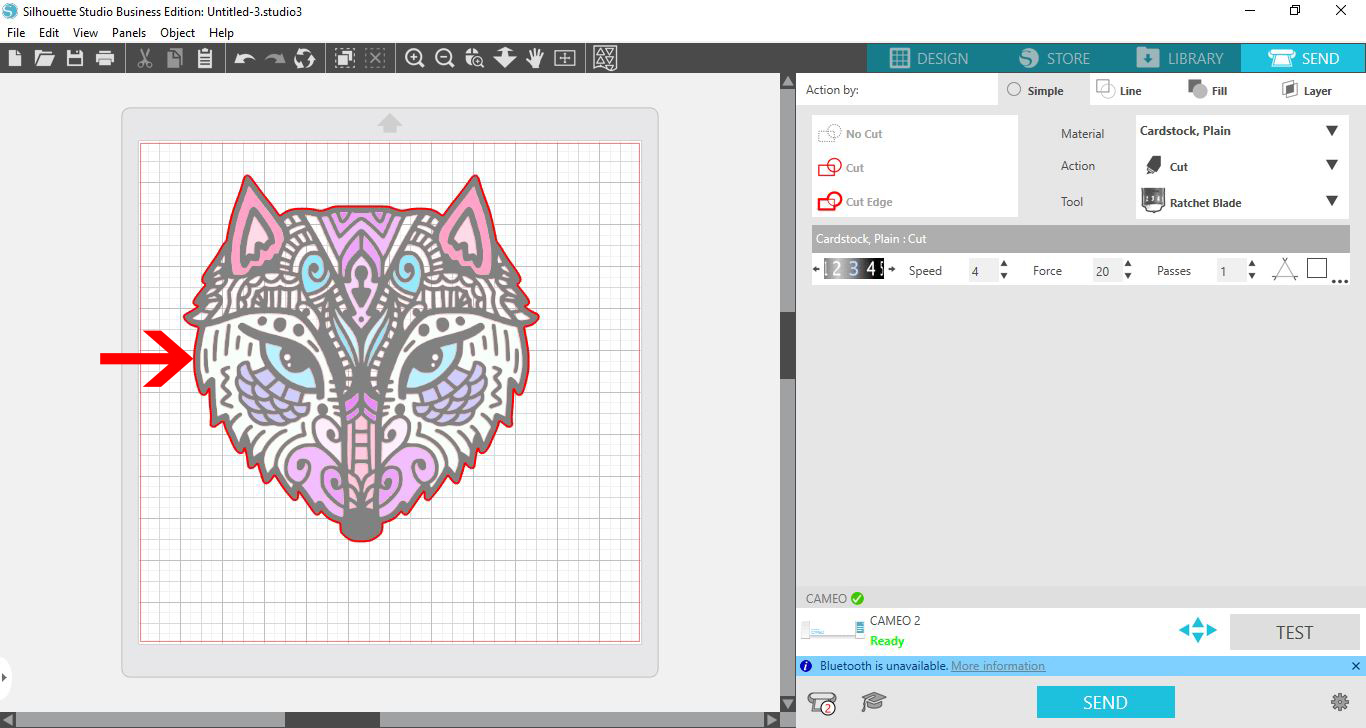Open the Action dropdown showing Cut

tap(1243, 166)
